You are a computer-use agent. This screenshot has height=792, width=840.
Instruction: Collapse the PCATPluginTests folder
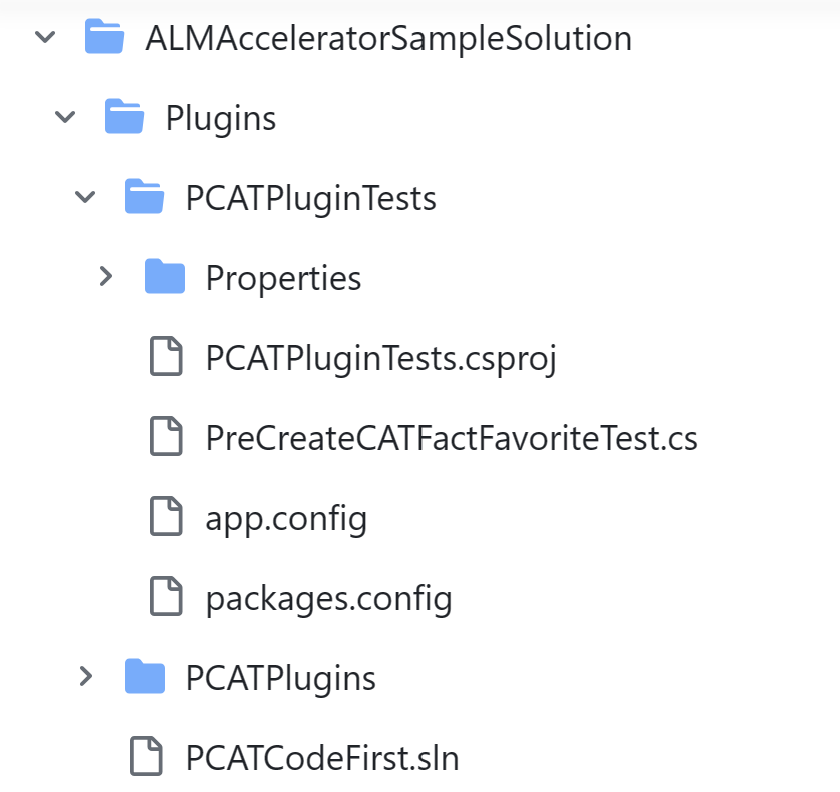[84, 197]
